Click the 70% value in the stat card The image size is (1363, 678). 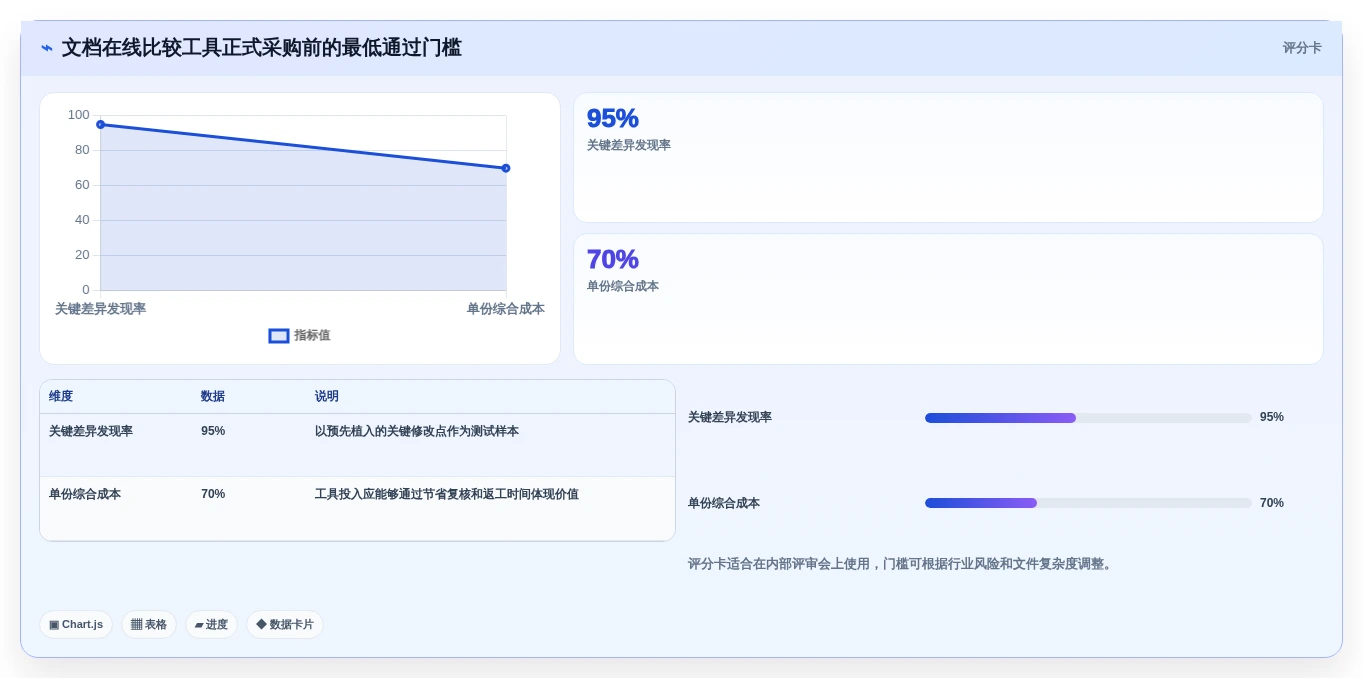click(612, 259)
